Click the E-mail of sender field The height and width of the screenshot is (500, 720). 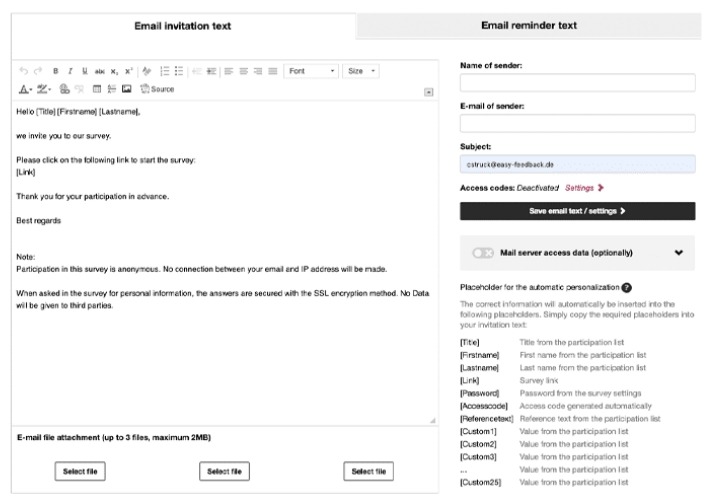tap(577, 124)
